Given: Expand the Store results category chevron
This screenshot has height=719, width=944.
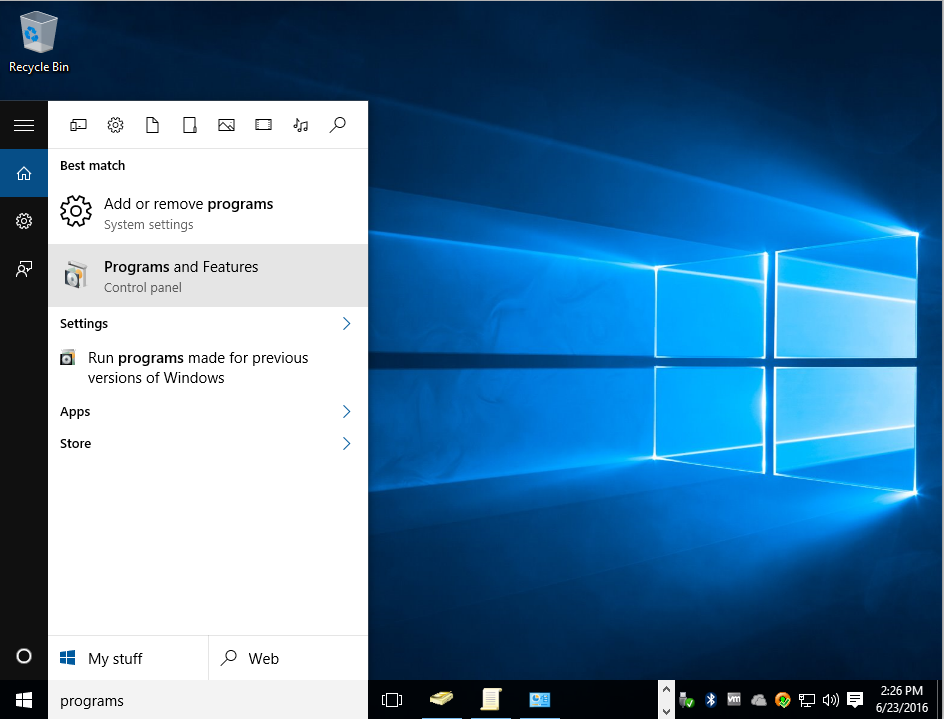Looking at the screenshot, I should click(346, 444).
